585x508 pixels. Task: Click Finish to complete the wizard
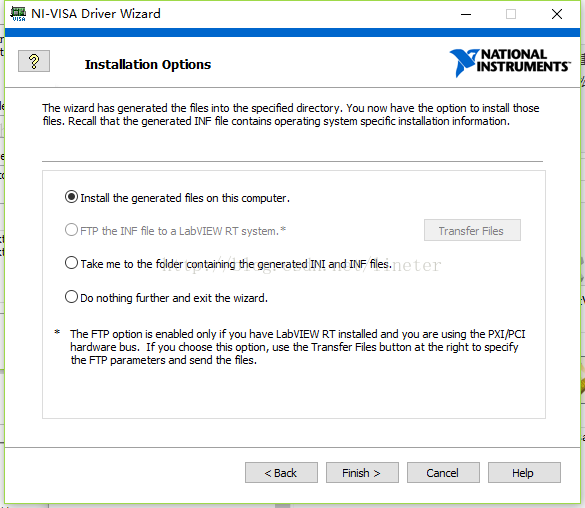362,473
